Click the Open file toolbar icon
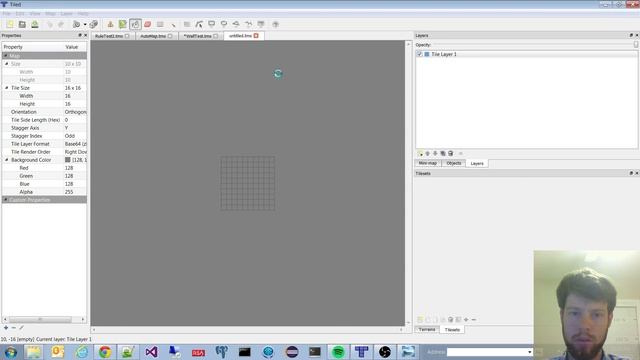640x360 pixels. pyautogui.click(x=22, y=24)
